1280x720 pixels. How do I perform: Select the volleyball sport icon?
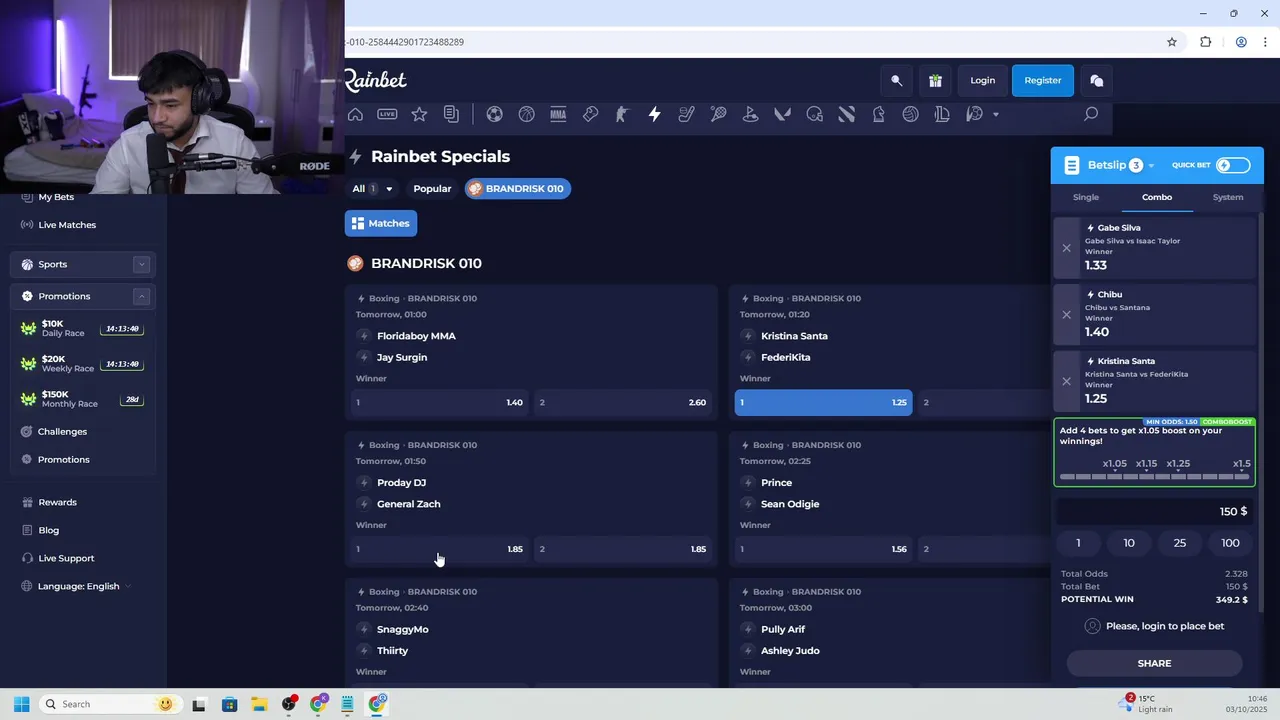(x=910, y=114)
